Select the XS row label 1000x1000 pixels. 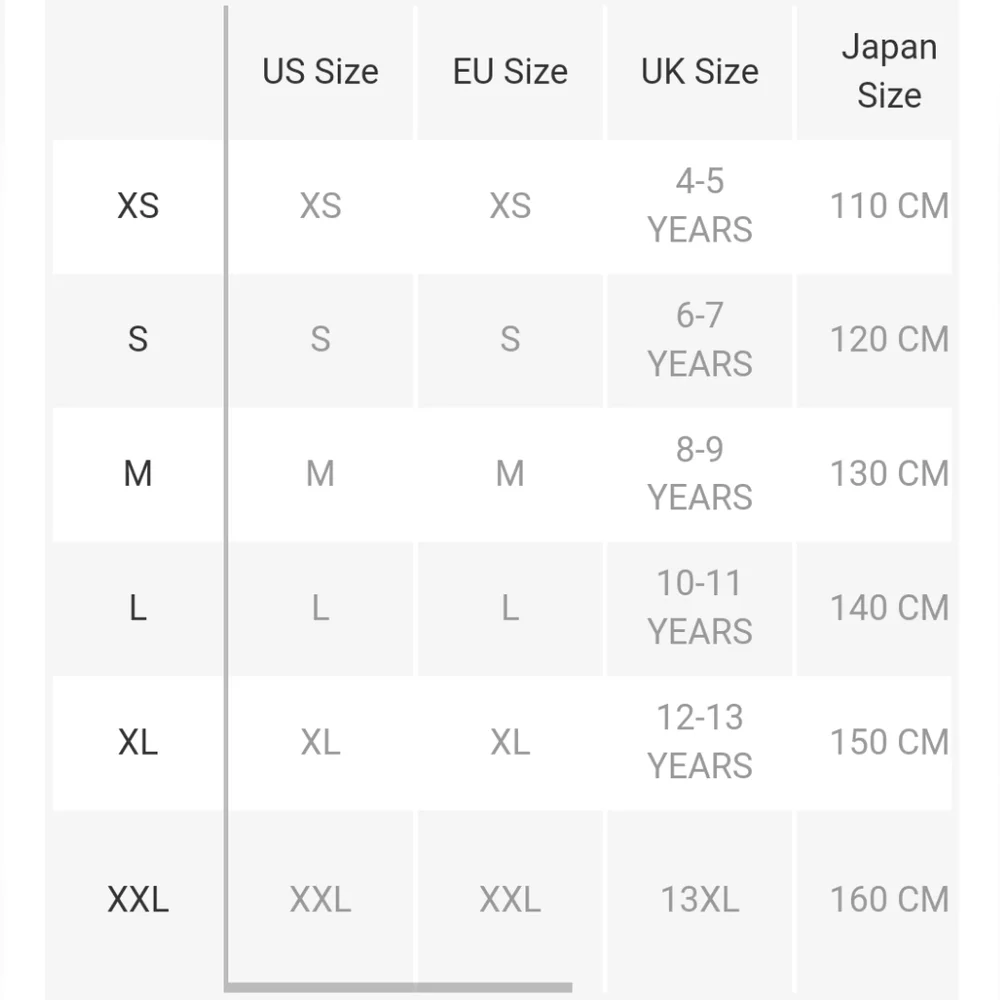pyautogui.click(x=138, y=206)
